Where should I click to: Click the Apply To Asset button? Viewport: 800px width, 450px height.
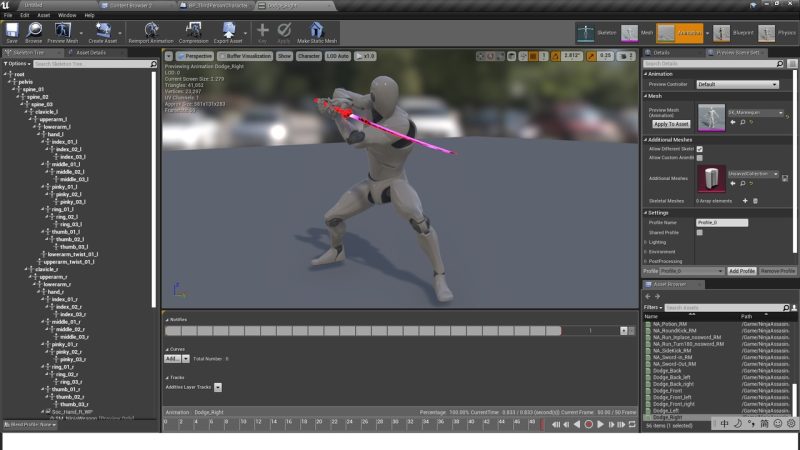671,124
